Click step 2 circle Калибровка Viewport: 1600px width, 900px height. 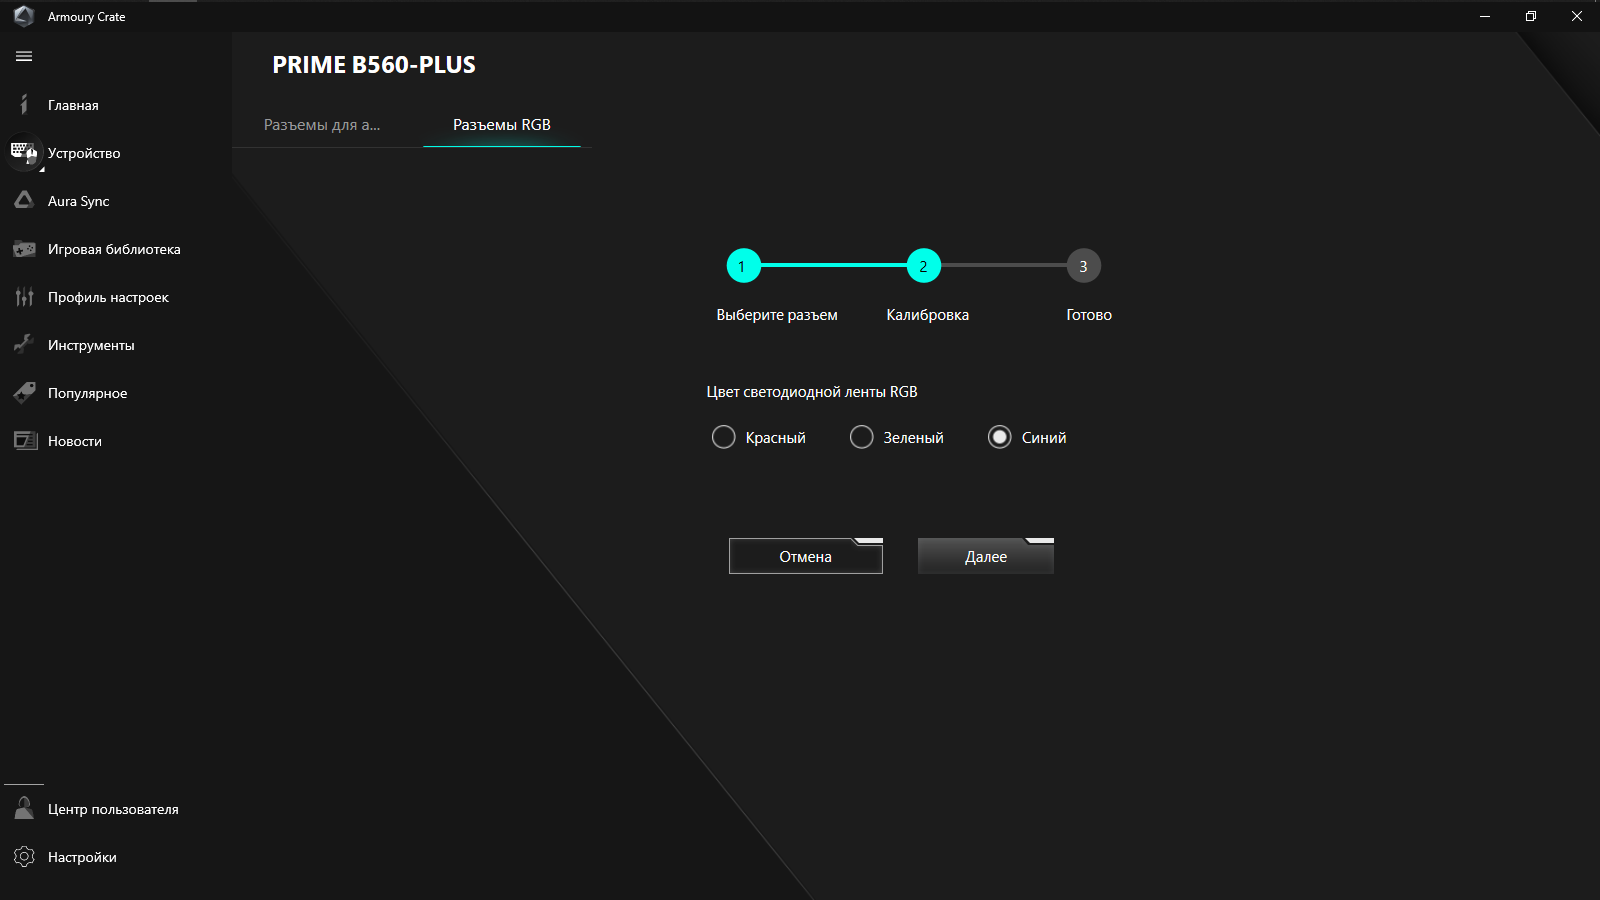923,266
